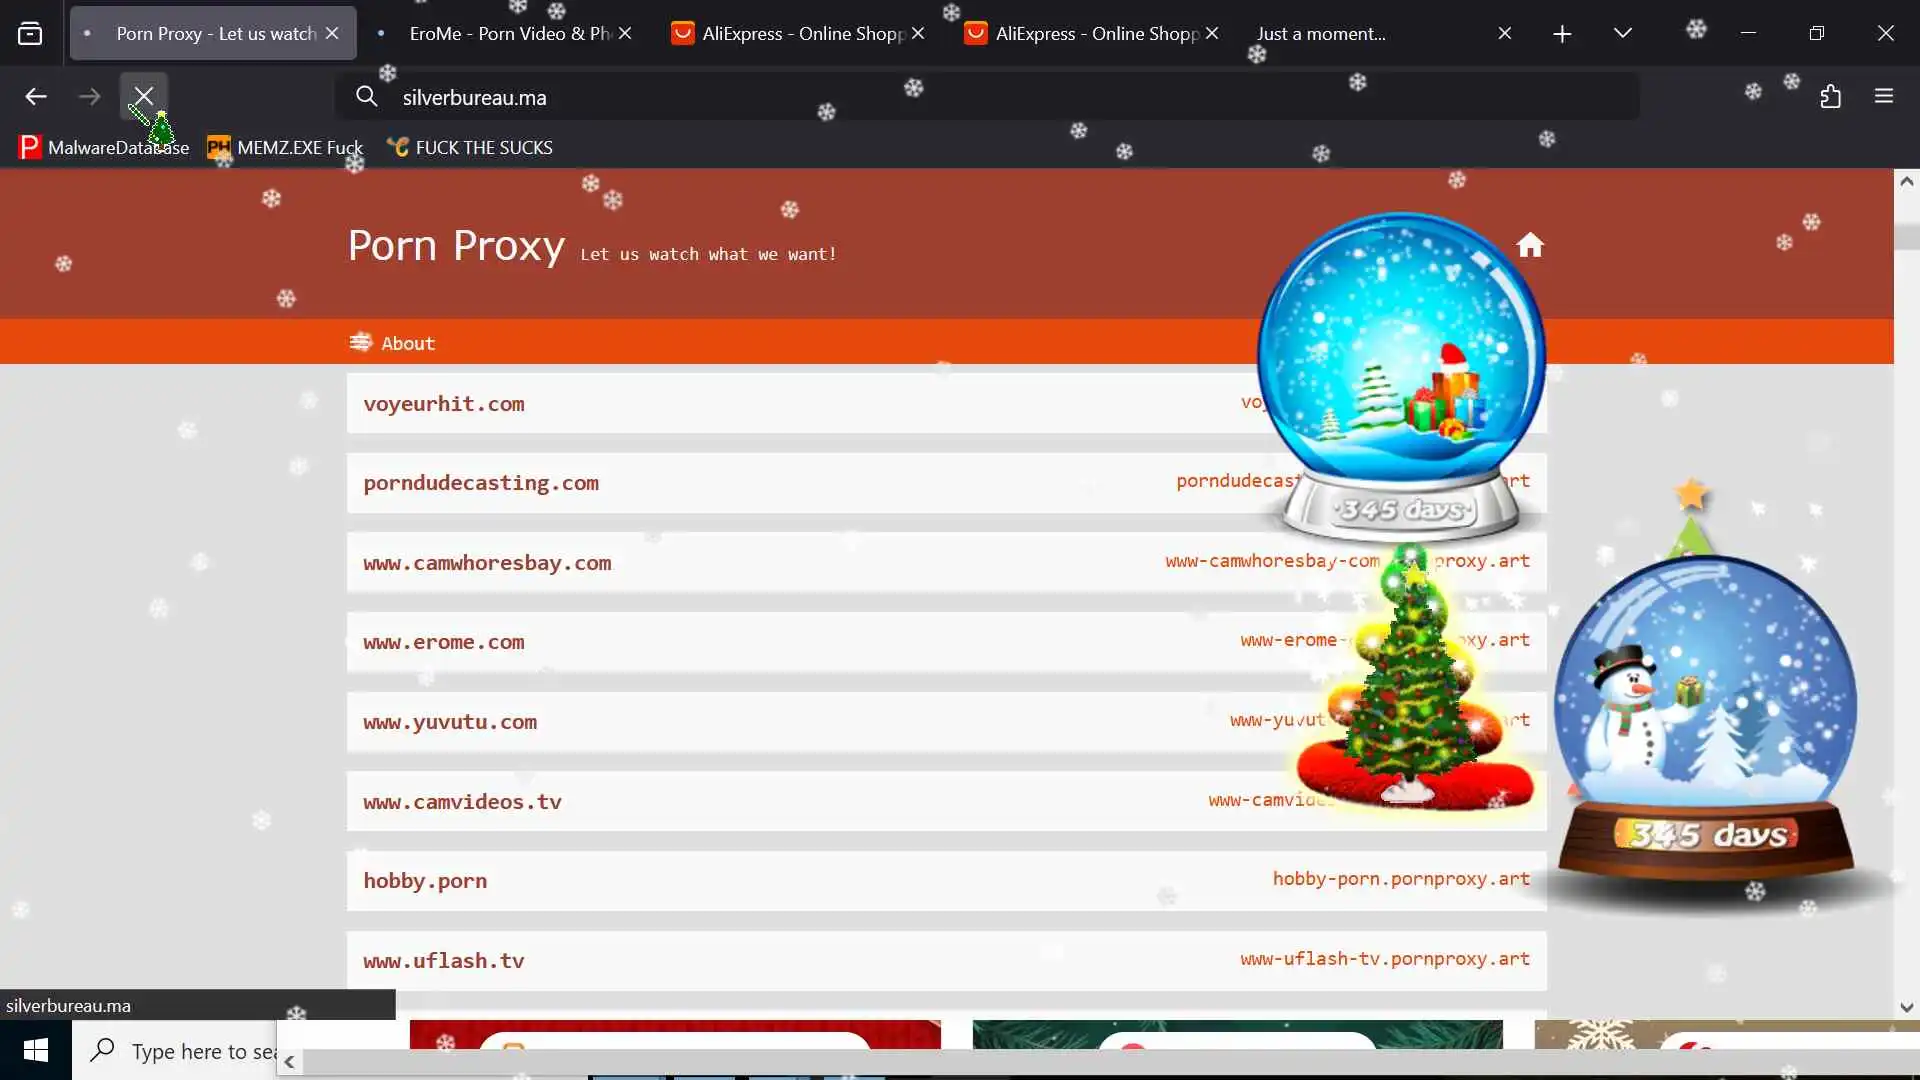The width and height of the screenshot is (1920, 1080).
Task: Expand the list all tabs chevron
Action: click(1622, 34)
